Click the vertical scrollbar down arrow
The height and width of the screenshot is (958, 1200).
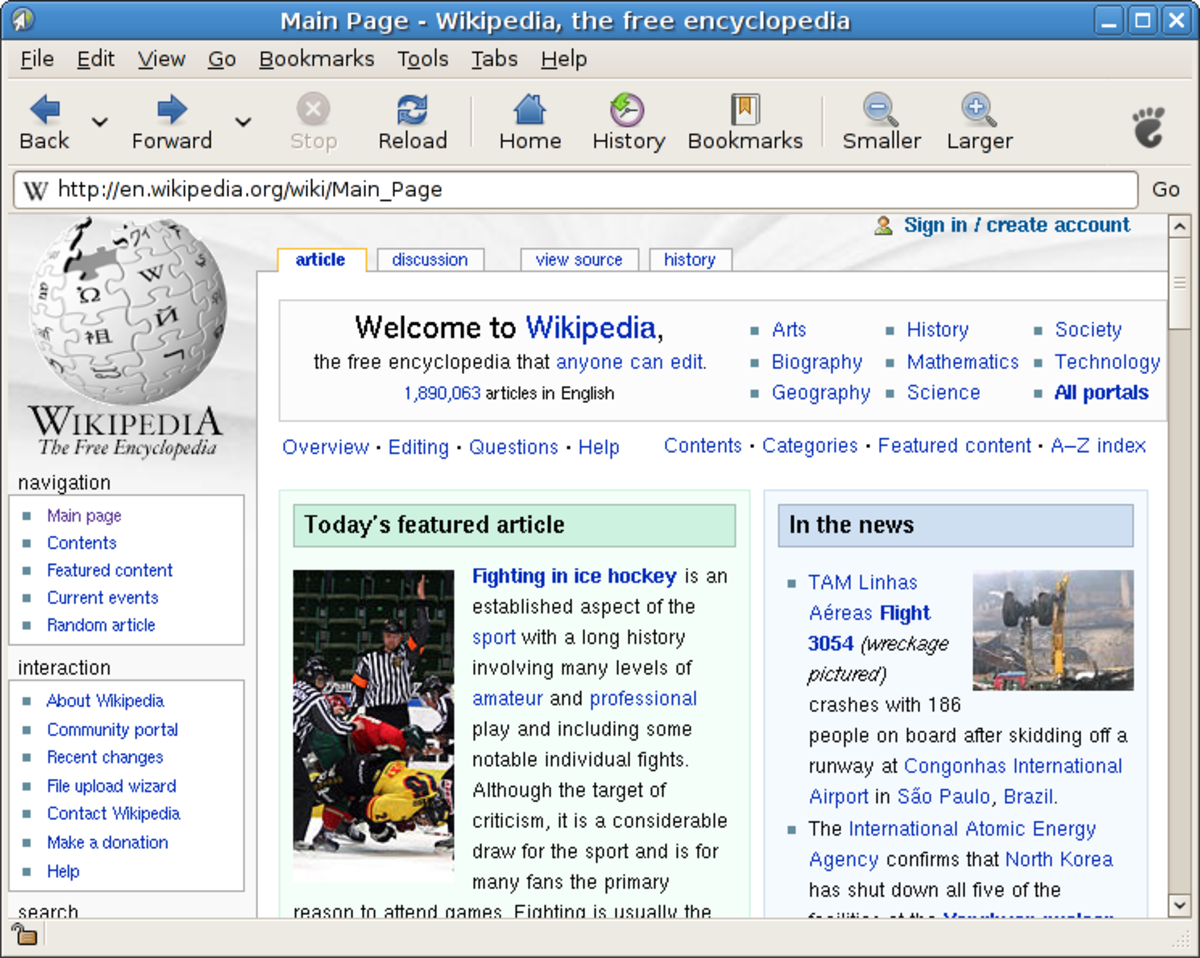point(1180,905)
